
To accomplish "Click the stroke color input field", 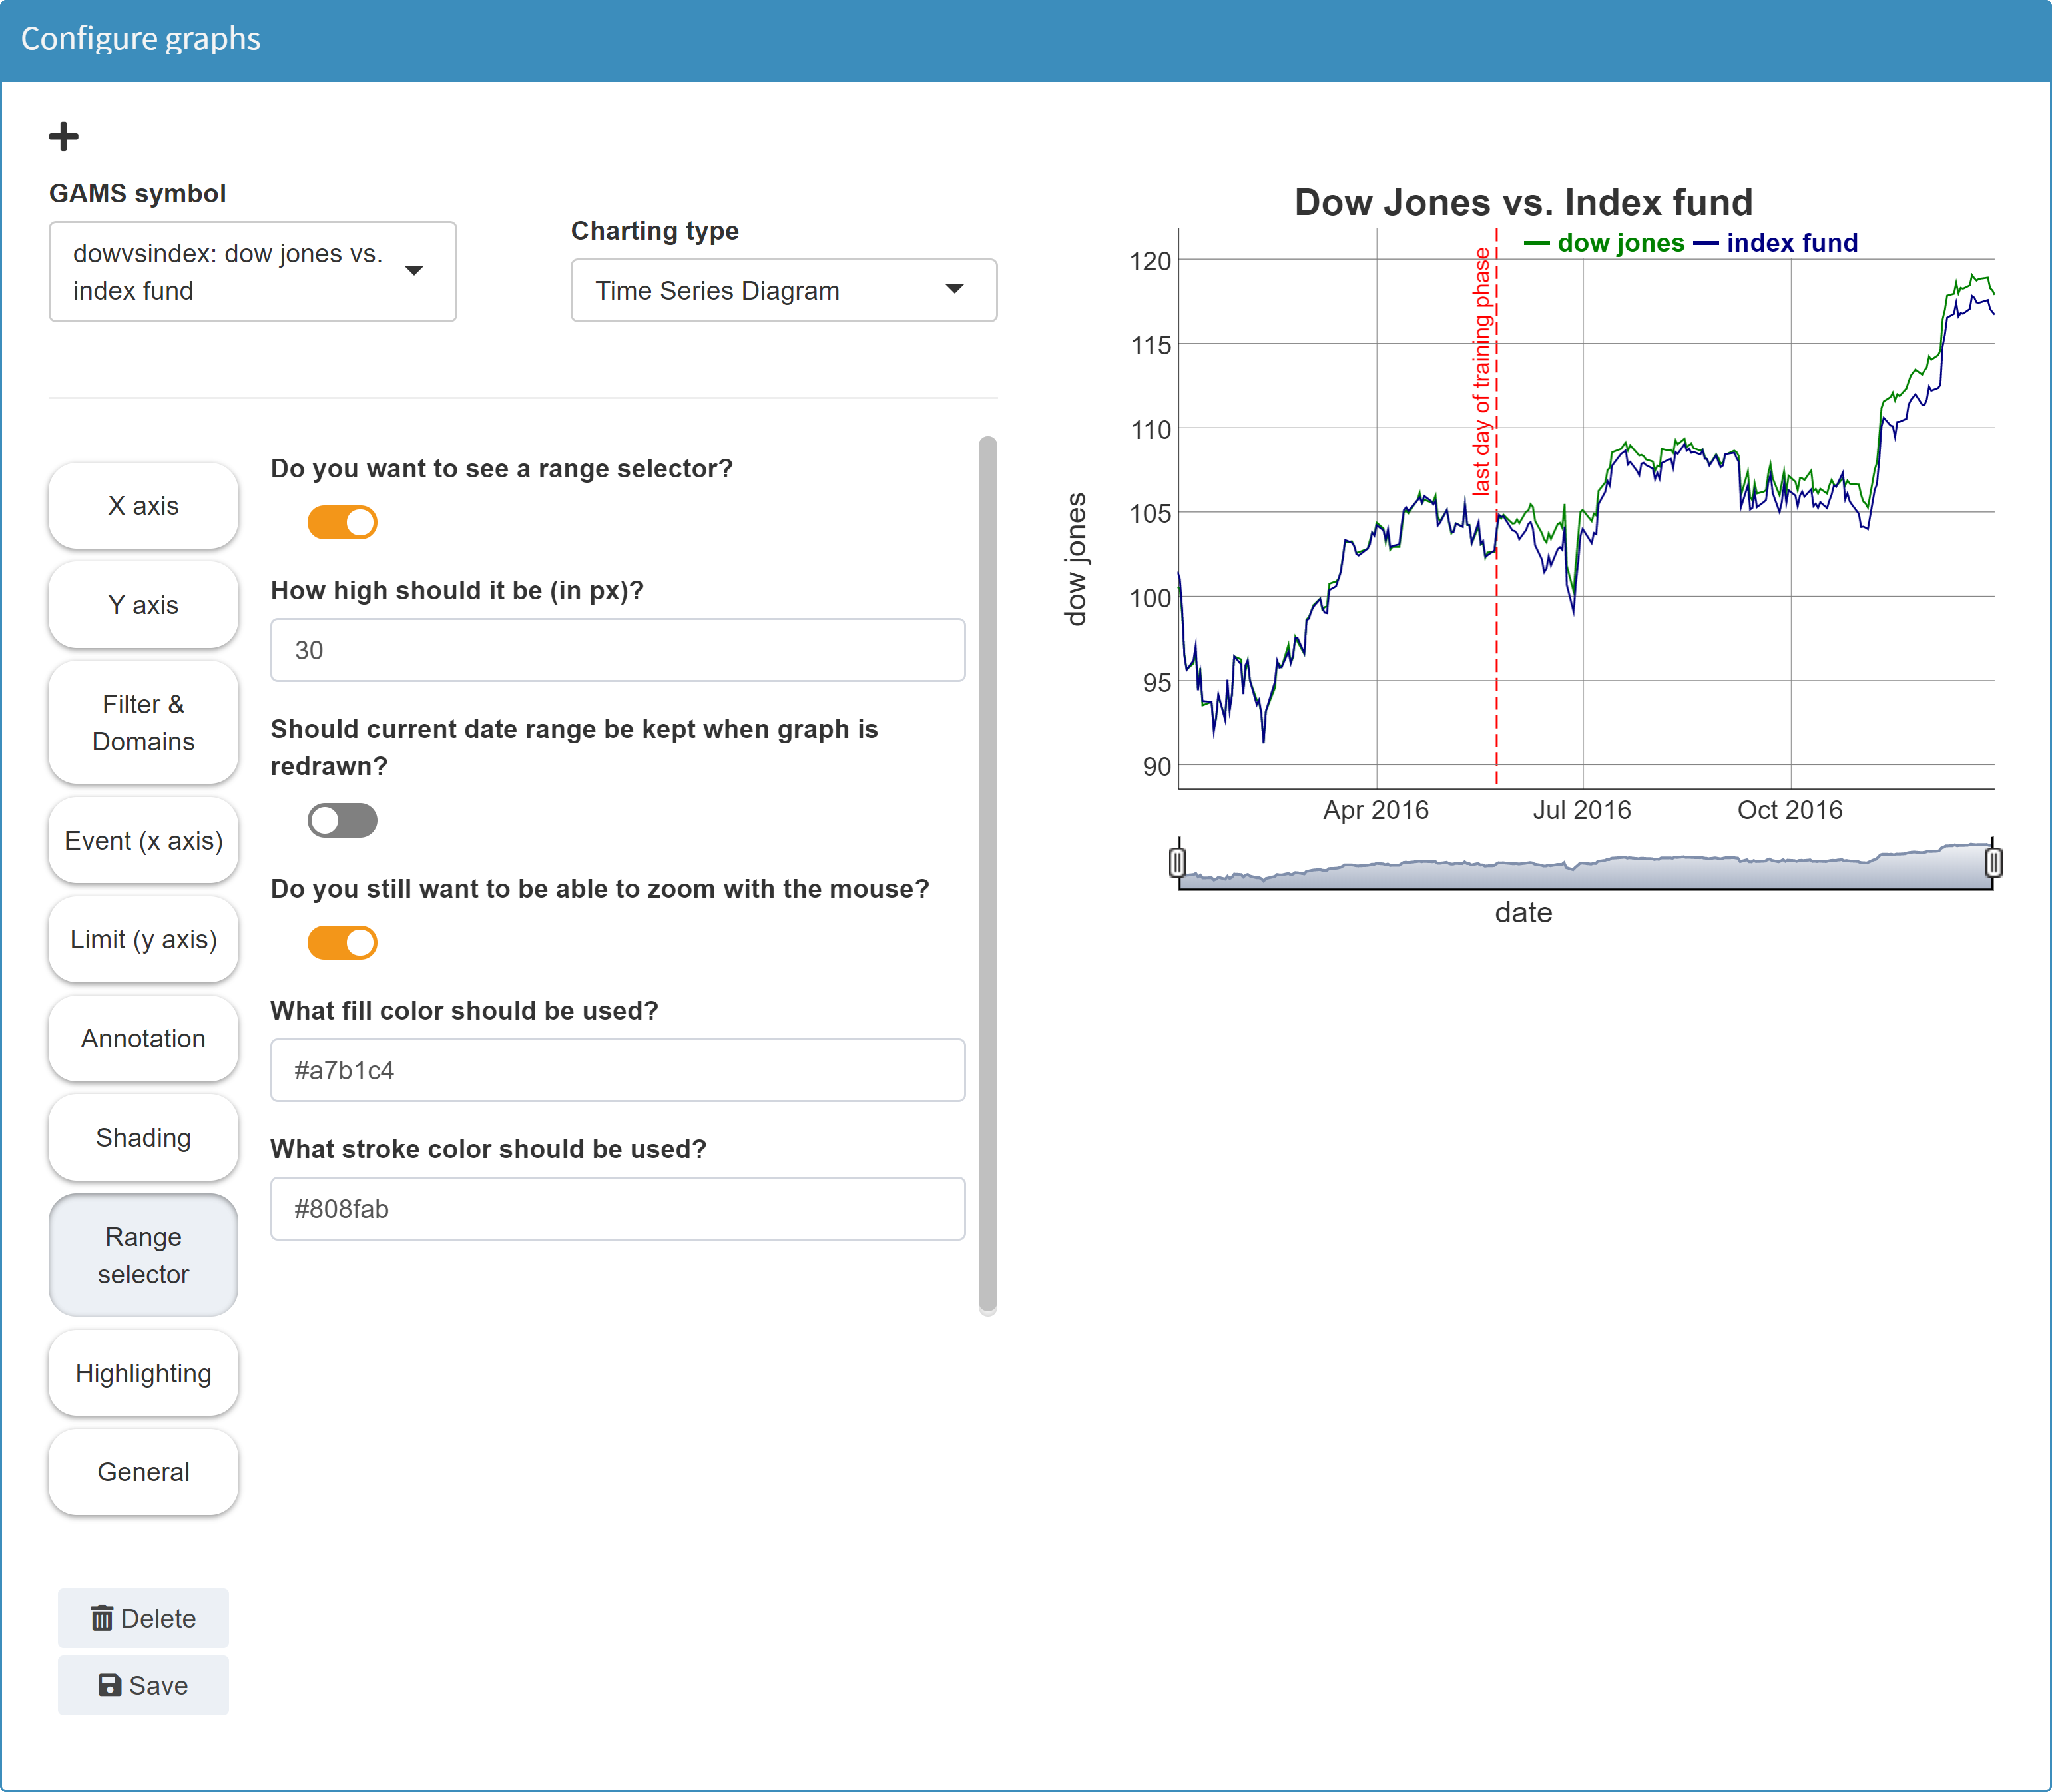I will [x=617, y=1209].
